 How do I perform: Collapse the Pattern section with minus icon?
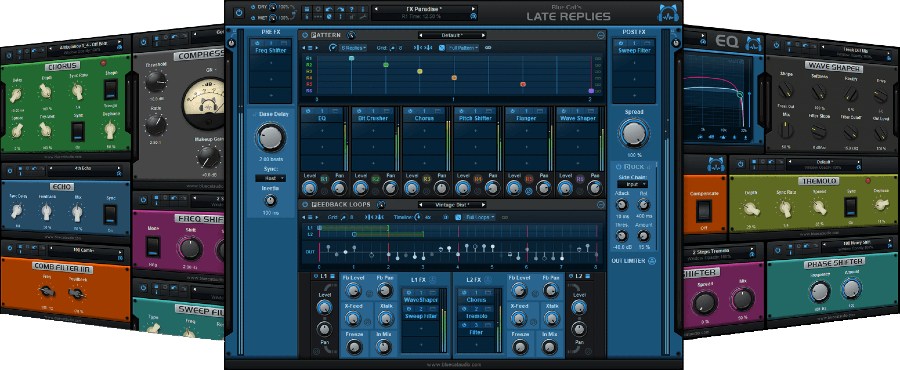600,36
